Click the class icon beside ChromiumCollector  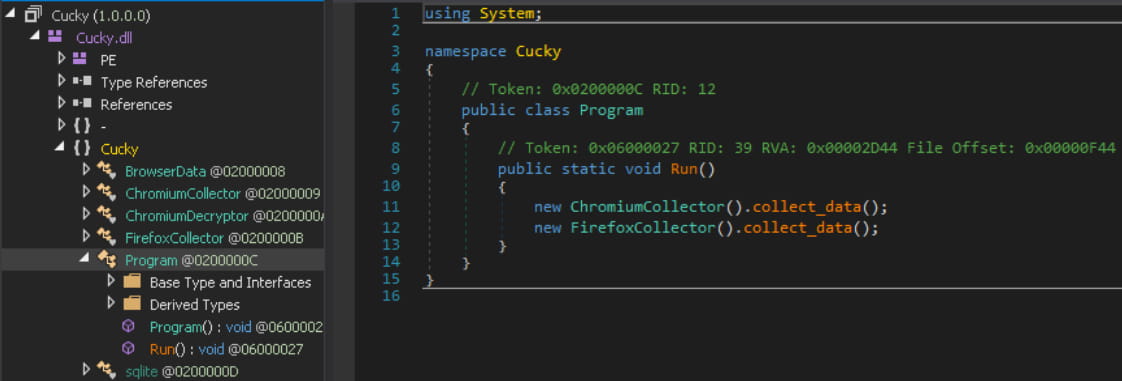tap(107, 193)
